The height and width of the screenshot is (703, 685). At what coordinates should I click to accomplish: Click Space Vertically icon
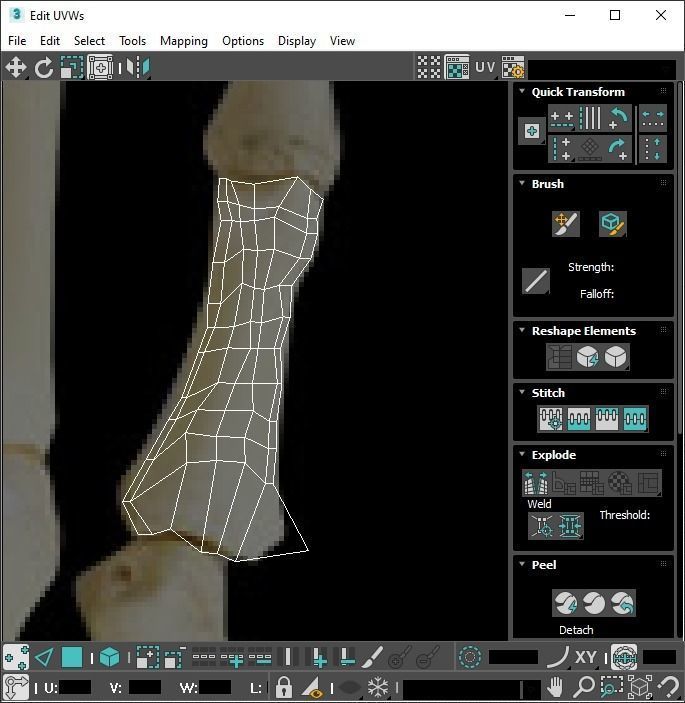(x=653, y=149)
